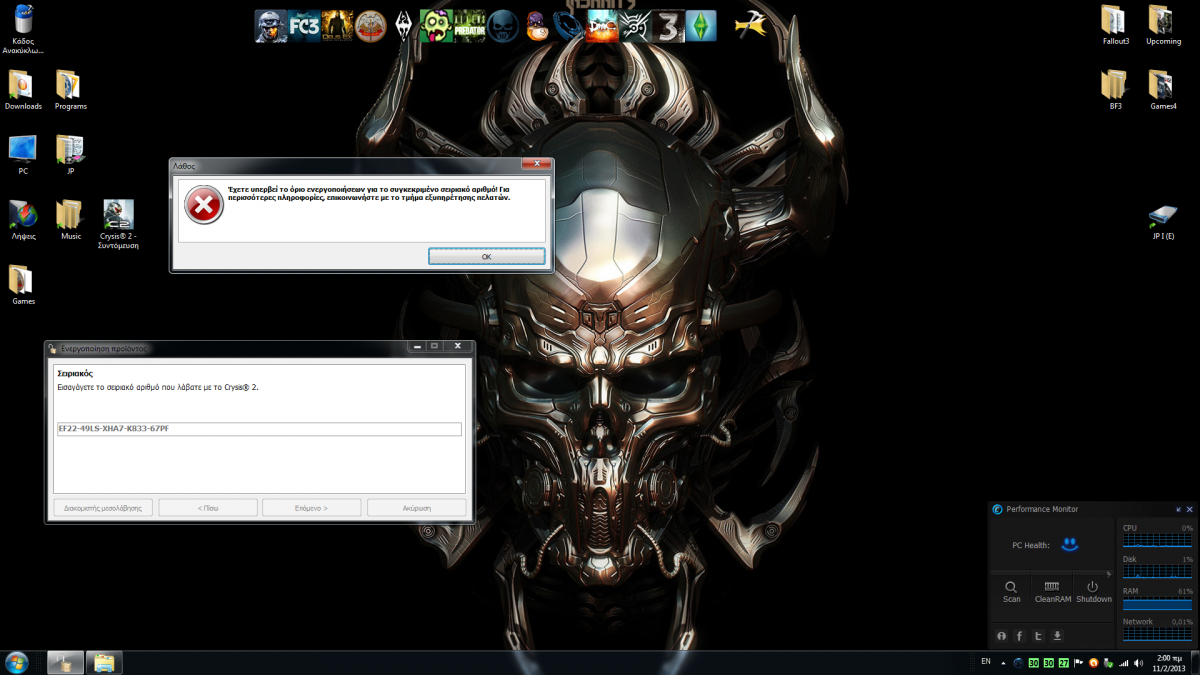Launch Deus Ex from the dock
Screen dimensions: 1200x675
click(x=337, y=26)
